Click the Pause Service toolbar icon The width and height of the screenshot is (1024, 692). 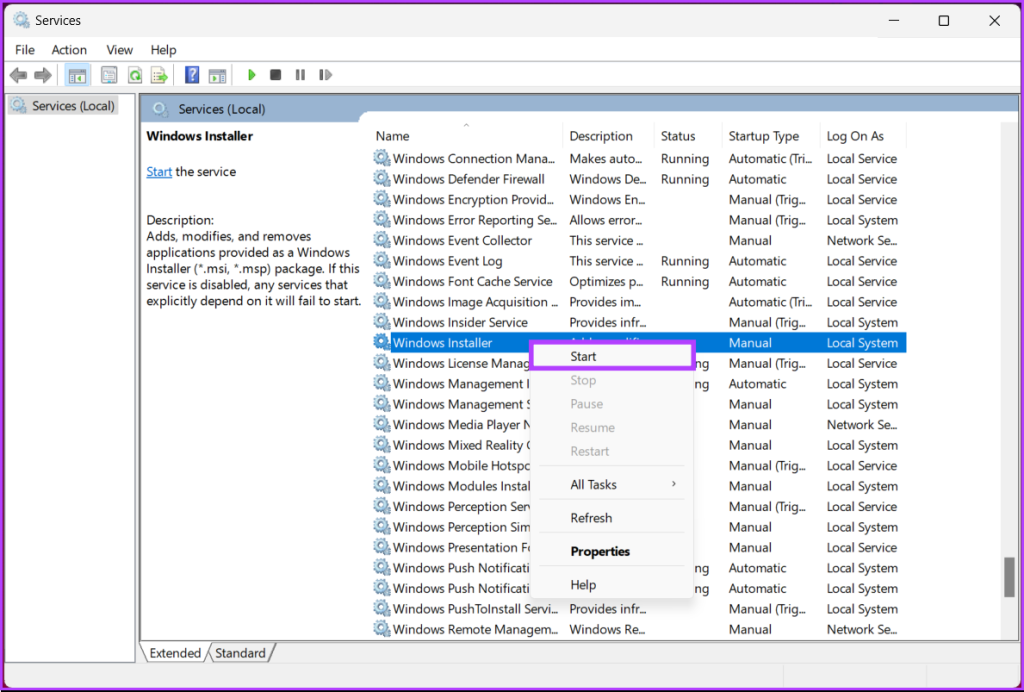click(299, 74)
